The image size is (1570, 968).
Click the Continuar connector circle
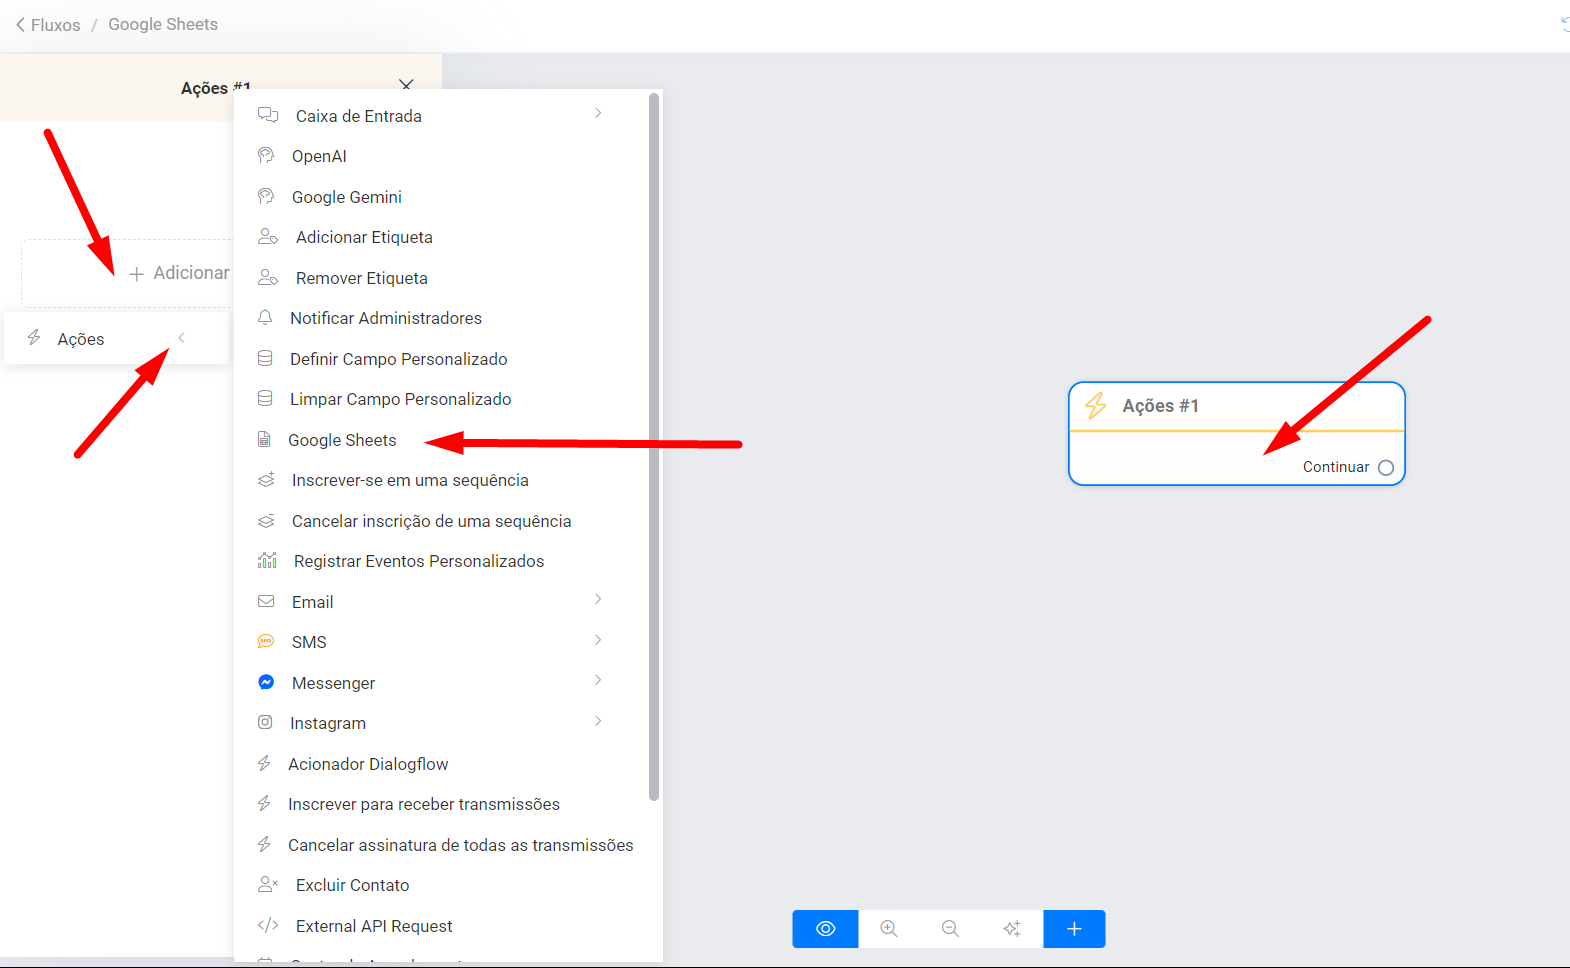[1385, 468]
